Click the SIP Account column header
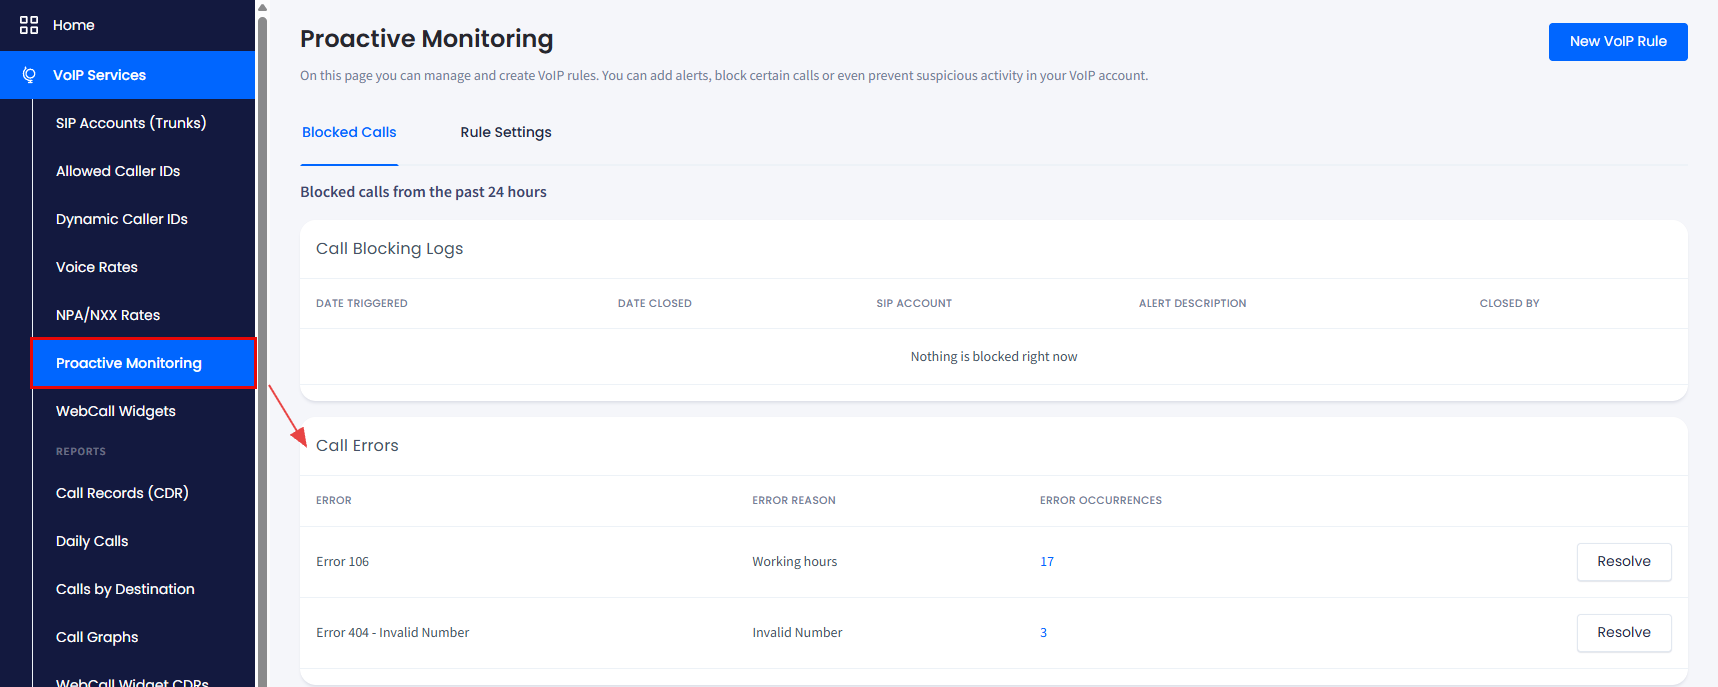 click(914, 303)
